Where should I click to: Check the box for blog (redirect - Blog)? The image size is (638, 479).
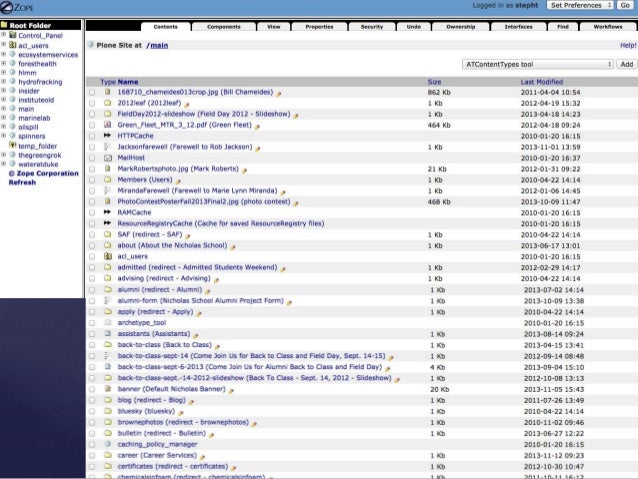(92, 400)
